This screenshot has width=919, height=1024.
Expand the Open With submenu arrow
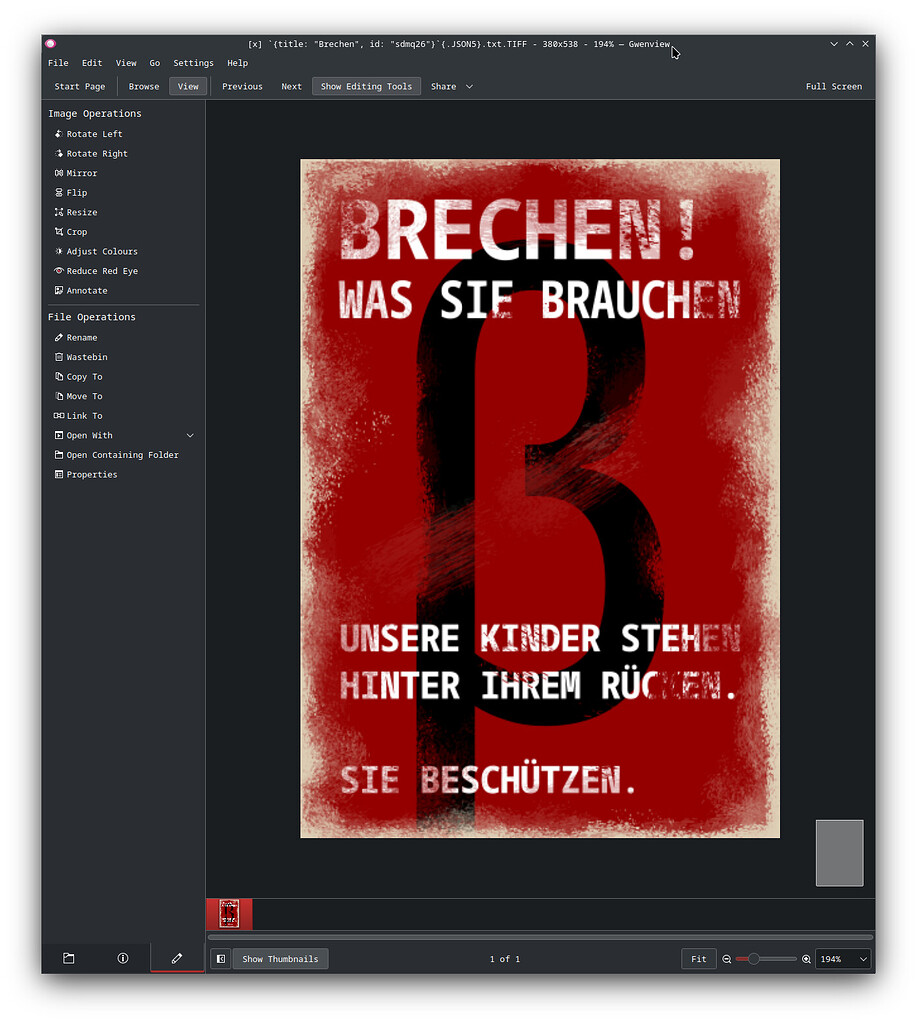190,436
